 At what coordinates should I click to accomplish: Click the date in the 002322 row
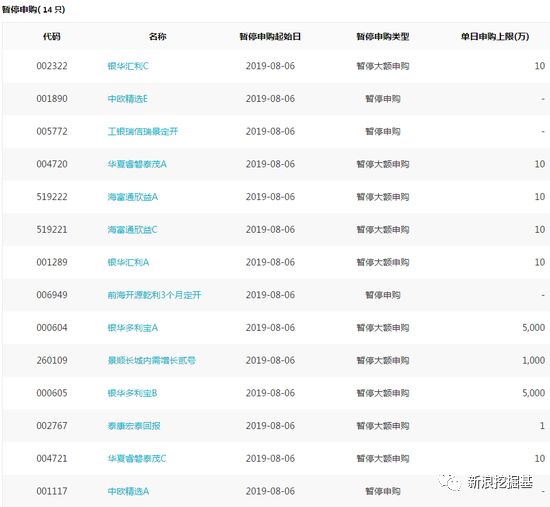coord(270,66)
